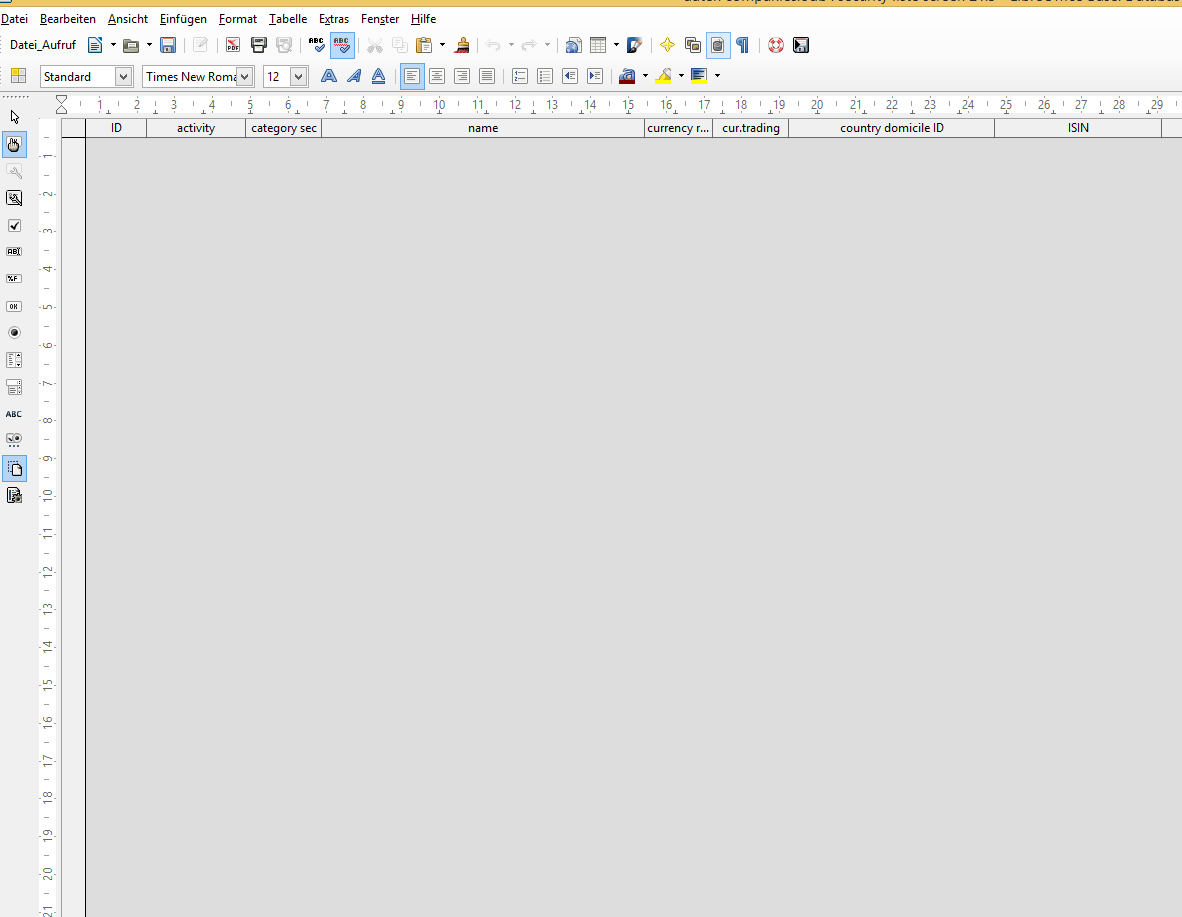This screenshot has height=917, width=1182.
Task: Expand the Insert Table dropdown arrow
Action: pyautogui.click(x=616, y=45)
